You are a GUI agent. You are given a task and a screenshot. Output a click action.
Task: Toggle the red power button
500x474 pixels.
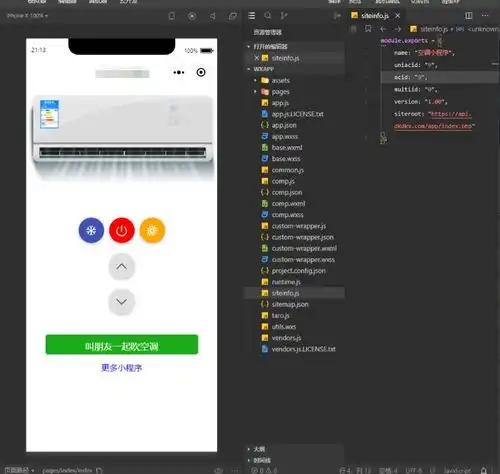point(122,230)
